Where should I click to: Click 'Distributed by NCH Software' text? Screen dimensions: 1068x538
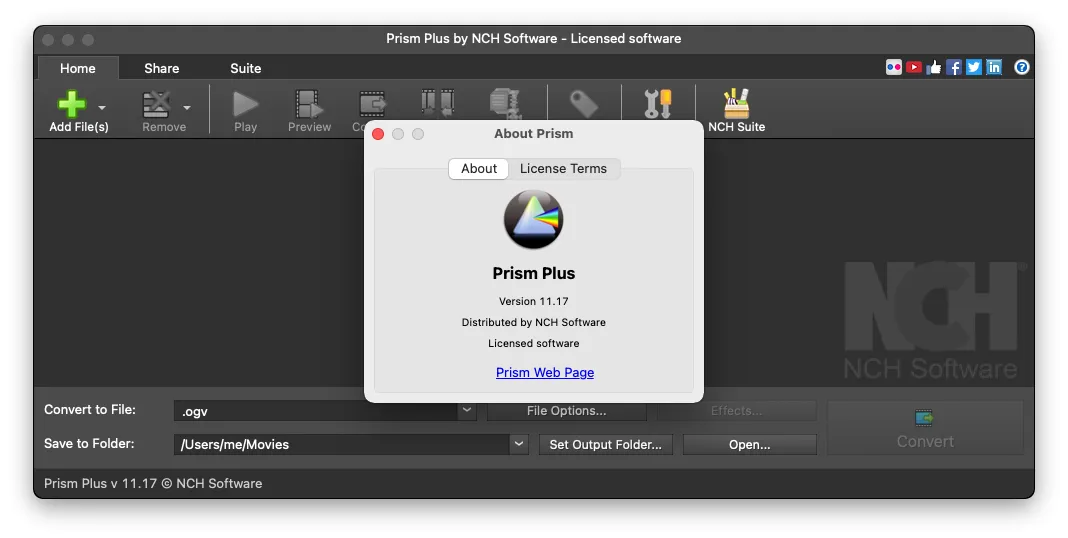pos(533,322)
